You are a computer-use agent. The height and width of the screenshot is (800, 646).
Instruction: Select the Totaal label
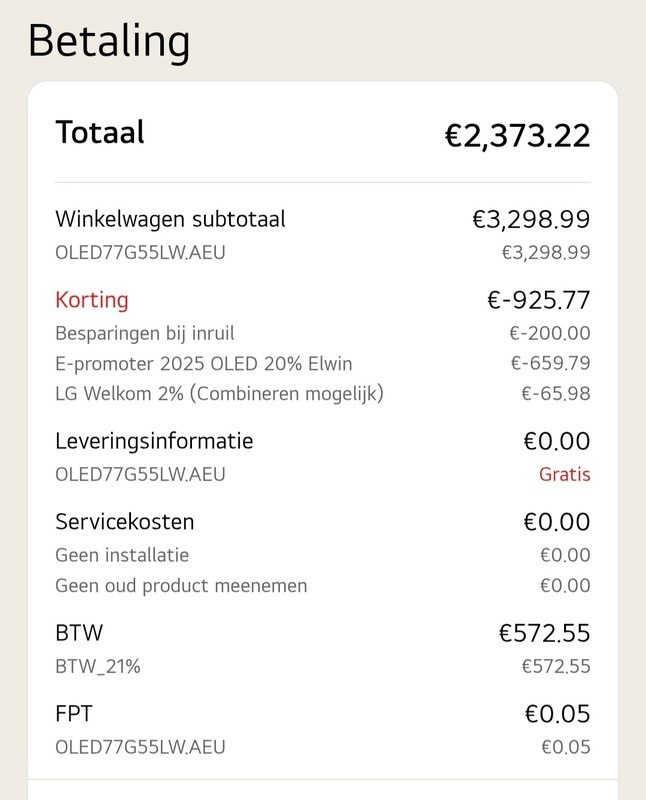click(x=100, y=132)
